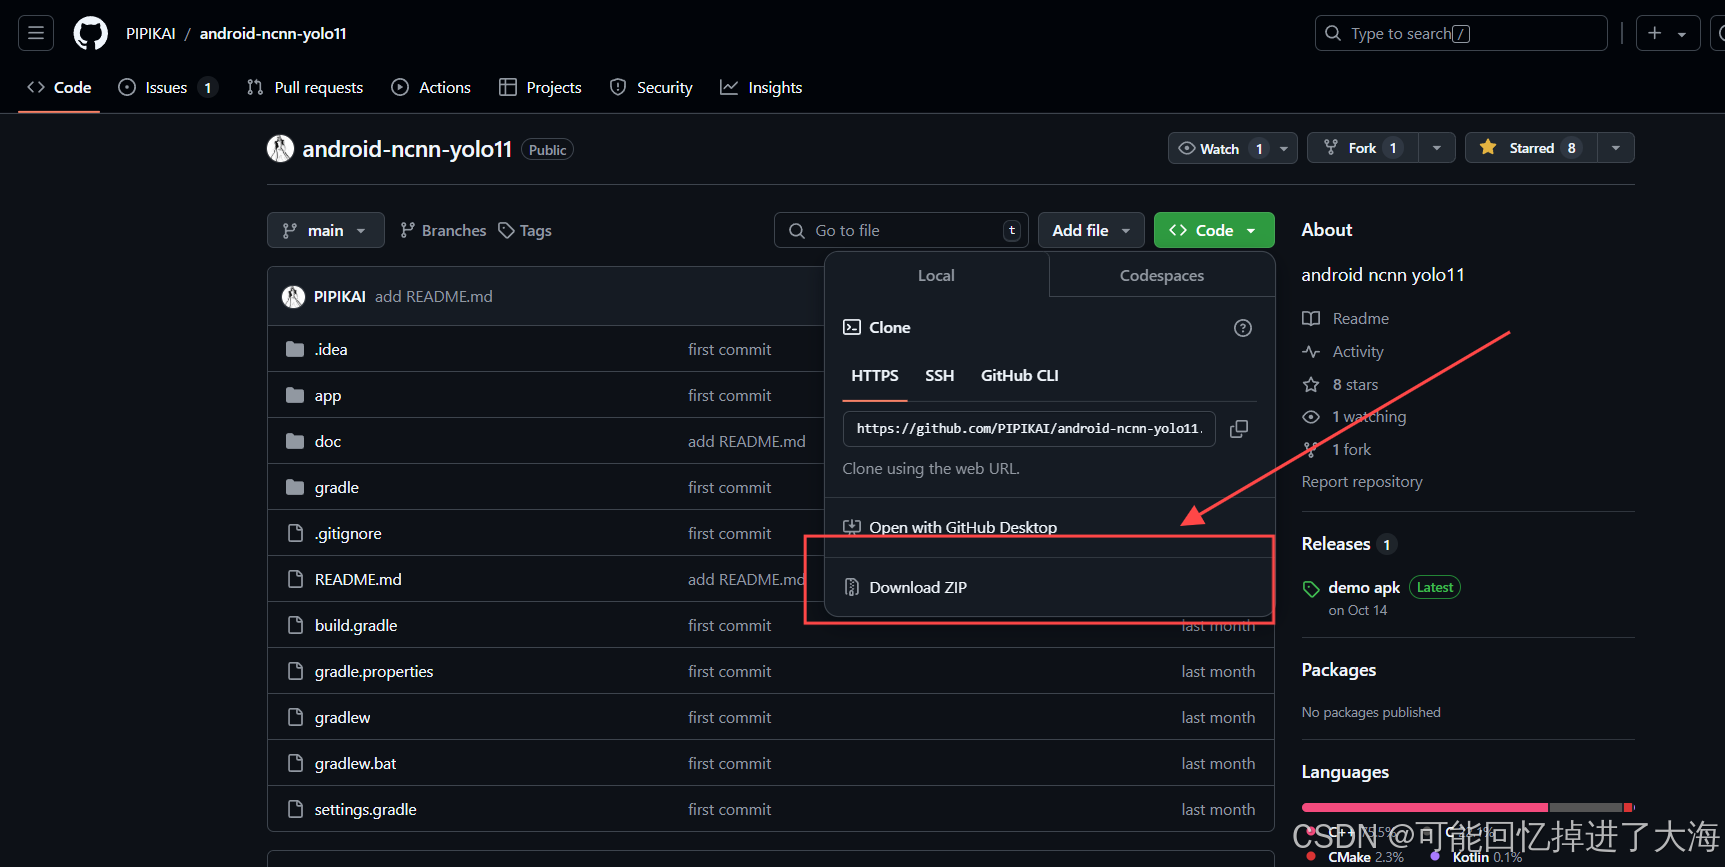1725x867 pixels.
Task: Open build.gradle file
Action: [356, 625]
